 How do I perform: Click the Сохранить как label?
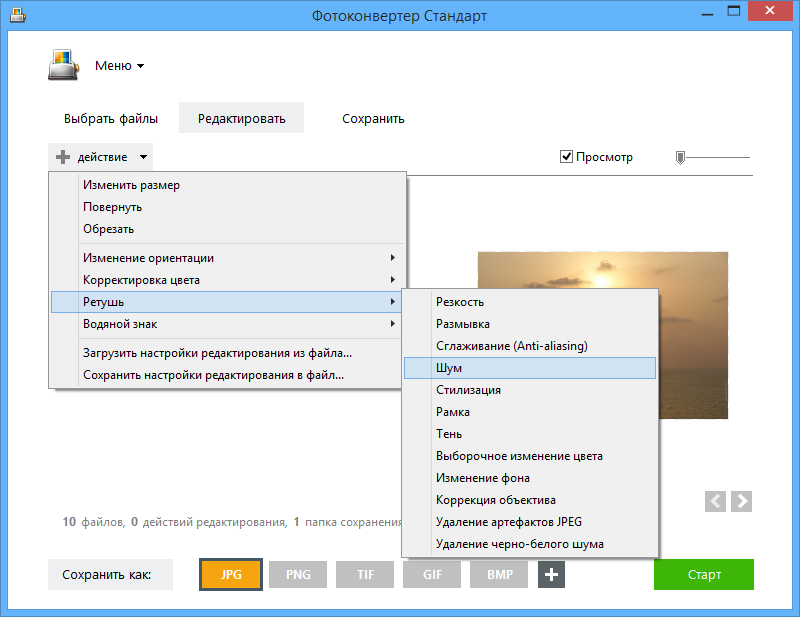pos(110,574)
